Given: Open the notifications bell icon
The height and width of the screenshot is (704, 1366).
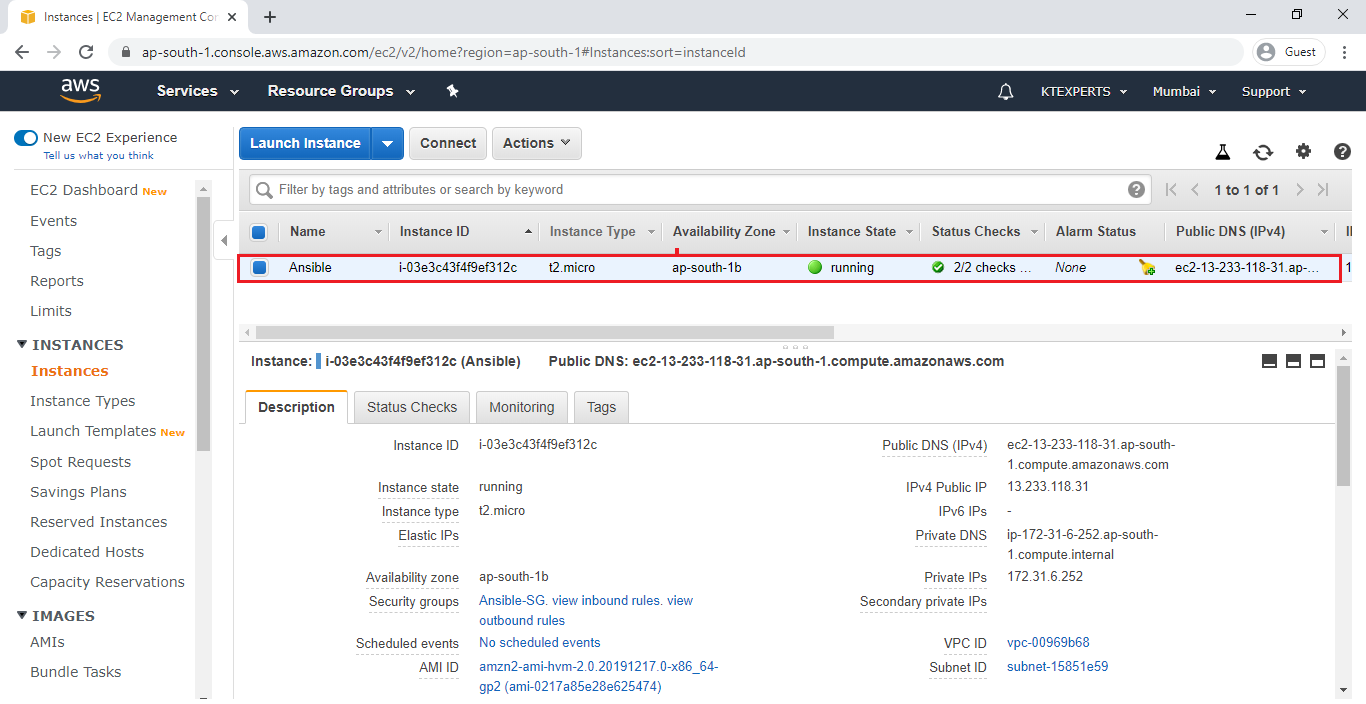Looking at the screenshot, I should point(1004,91).
